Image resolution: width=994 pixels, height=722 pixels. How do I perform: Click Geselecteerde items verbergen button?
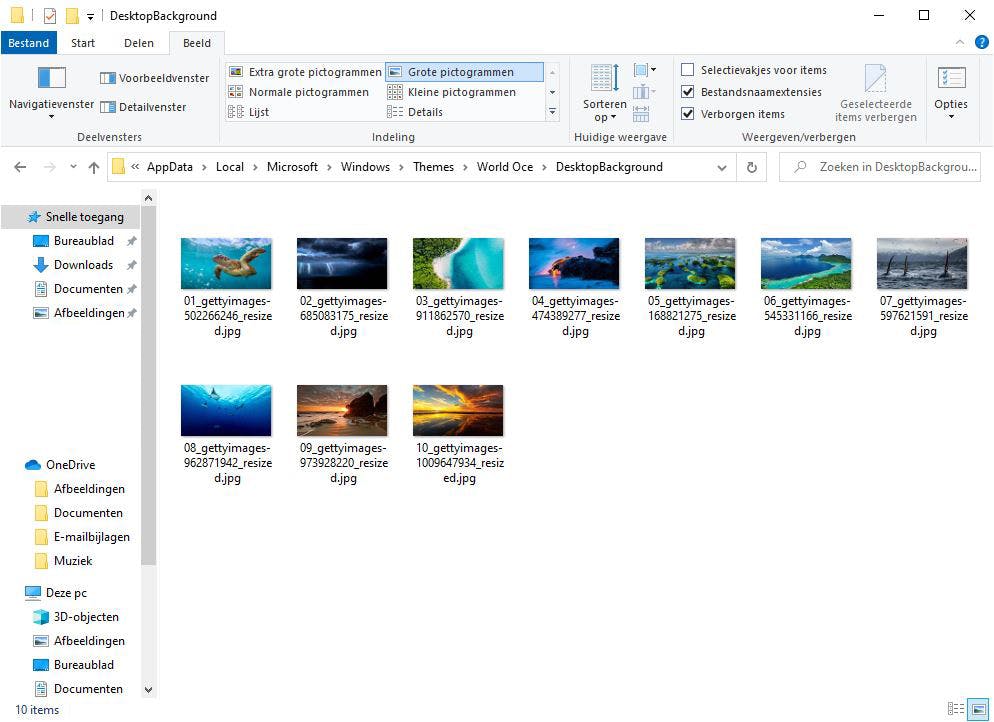pyautogui.click(x=875, y=93)
